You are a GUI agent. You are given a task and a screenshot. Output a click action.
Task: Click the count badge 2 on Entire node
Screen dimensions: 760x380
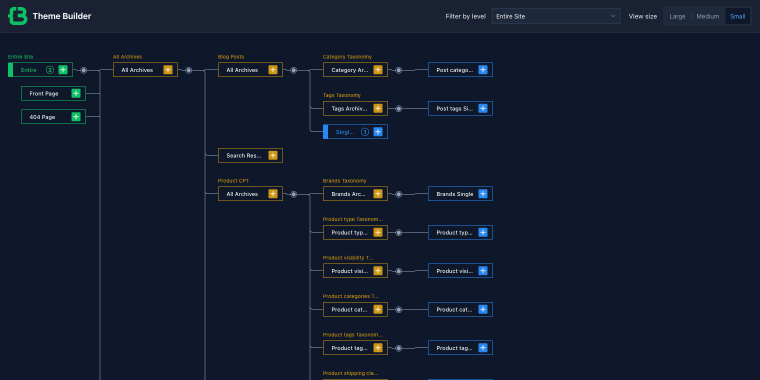[x=49, y=70]
